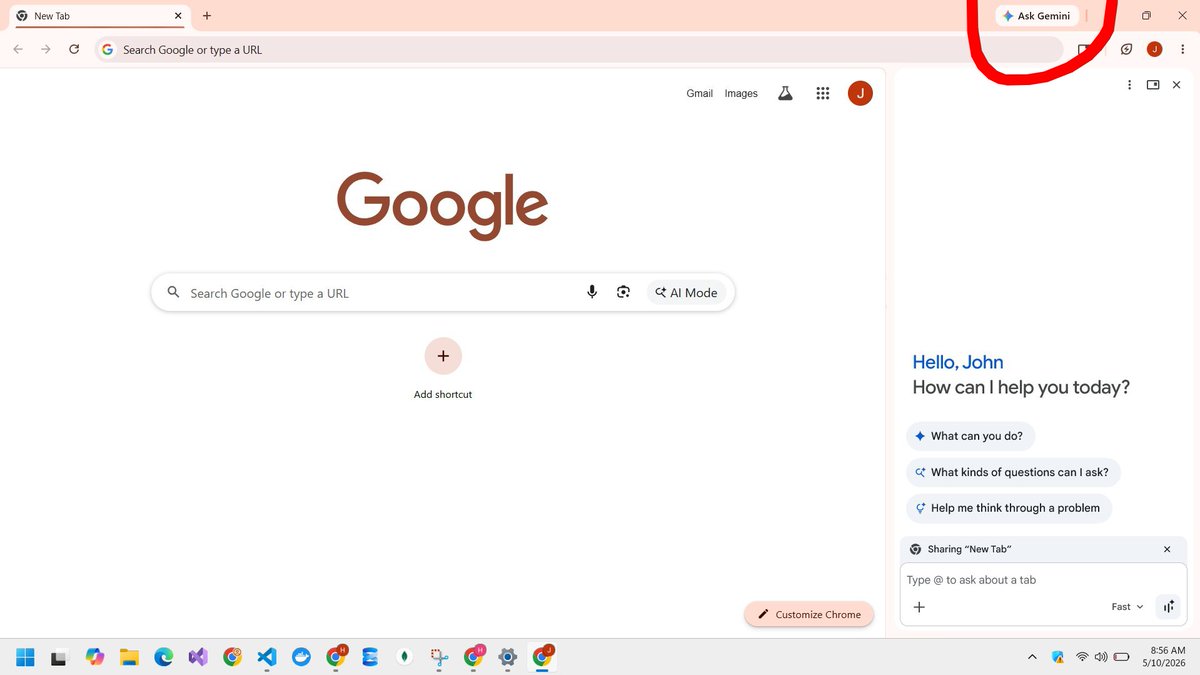Viewport: 1200px width, 675px height.
Task: Open a new browser tab with plus
Action: [207, 16]
